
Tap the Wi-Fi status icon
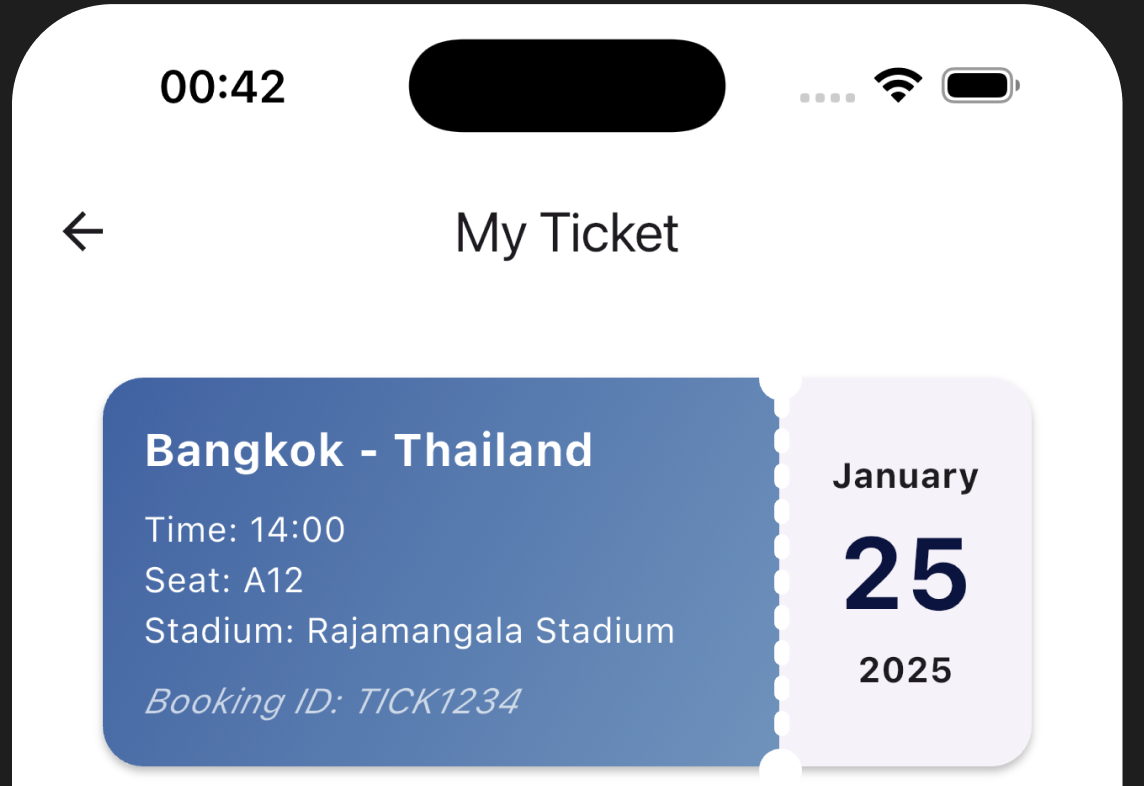point(898,86)
